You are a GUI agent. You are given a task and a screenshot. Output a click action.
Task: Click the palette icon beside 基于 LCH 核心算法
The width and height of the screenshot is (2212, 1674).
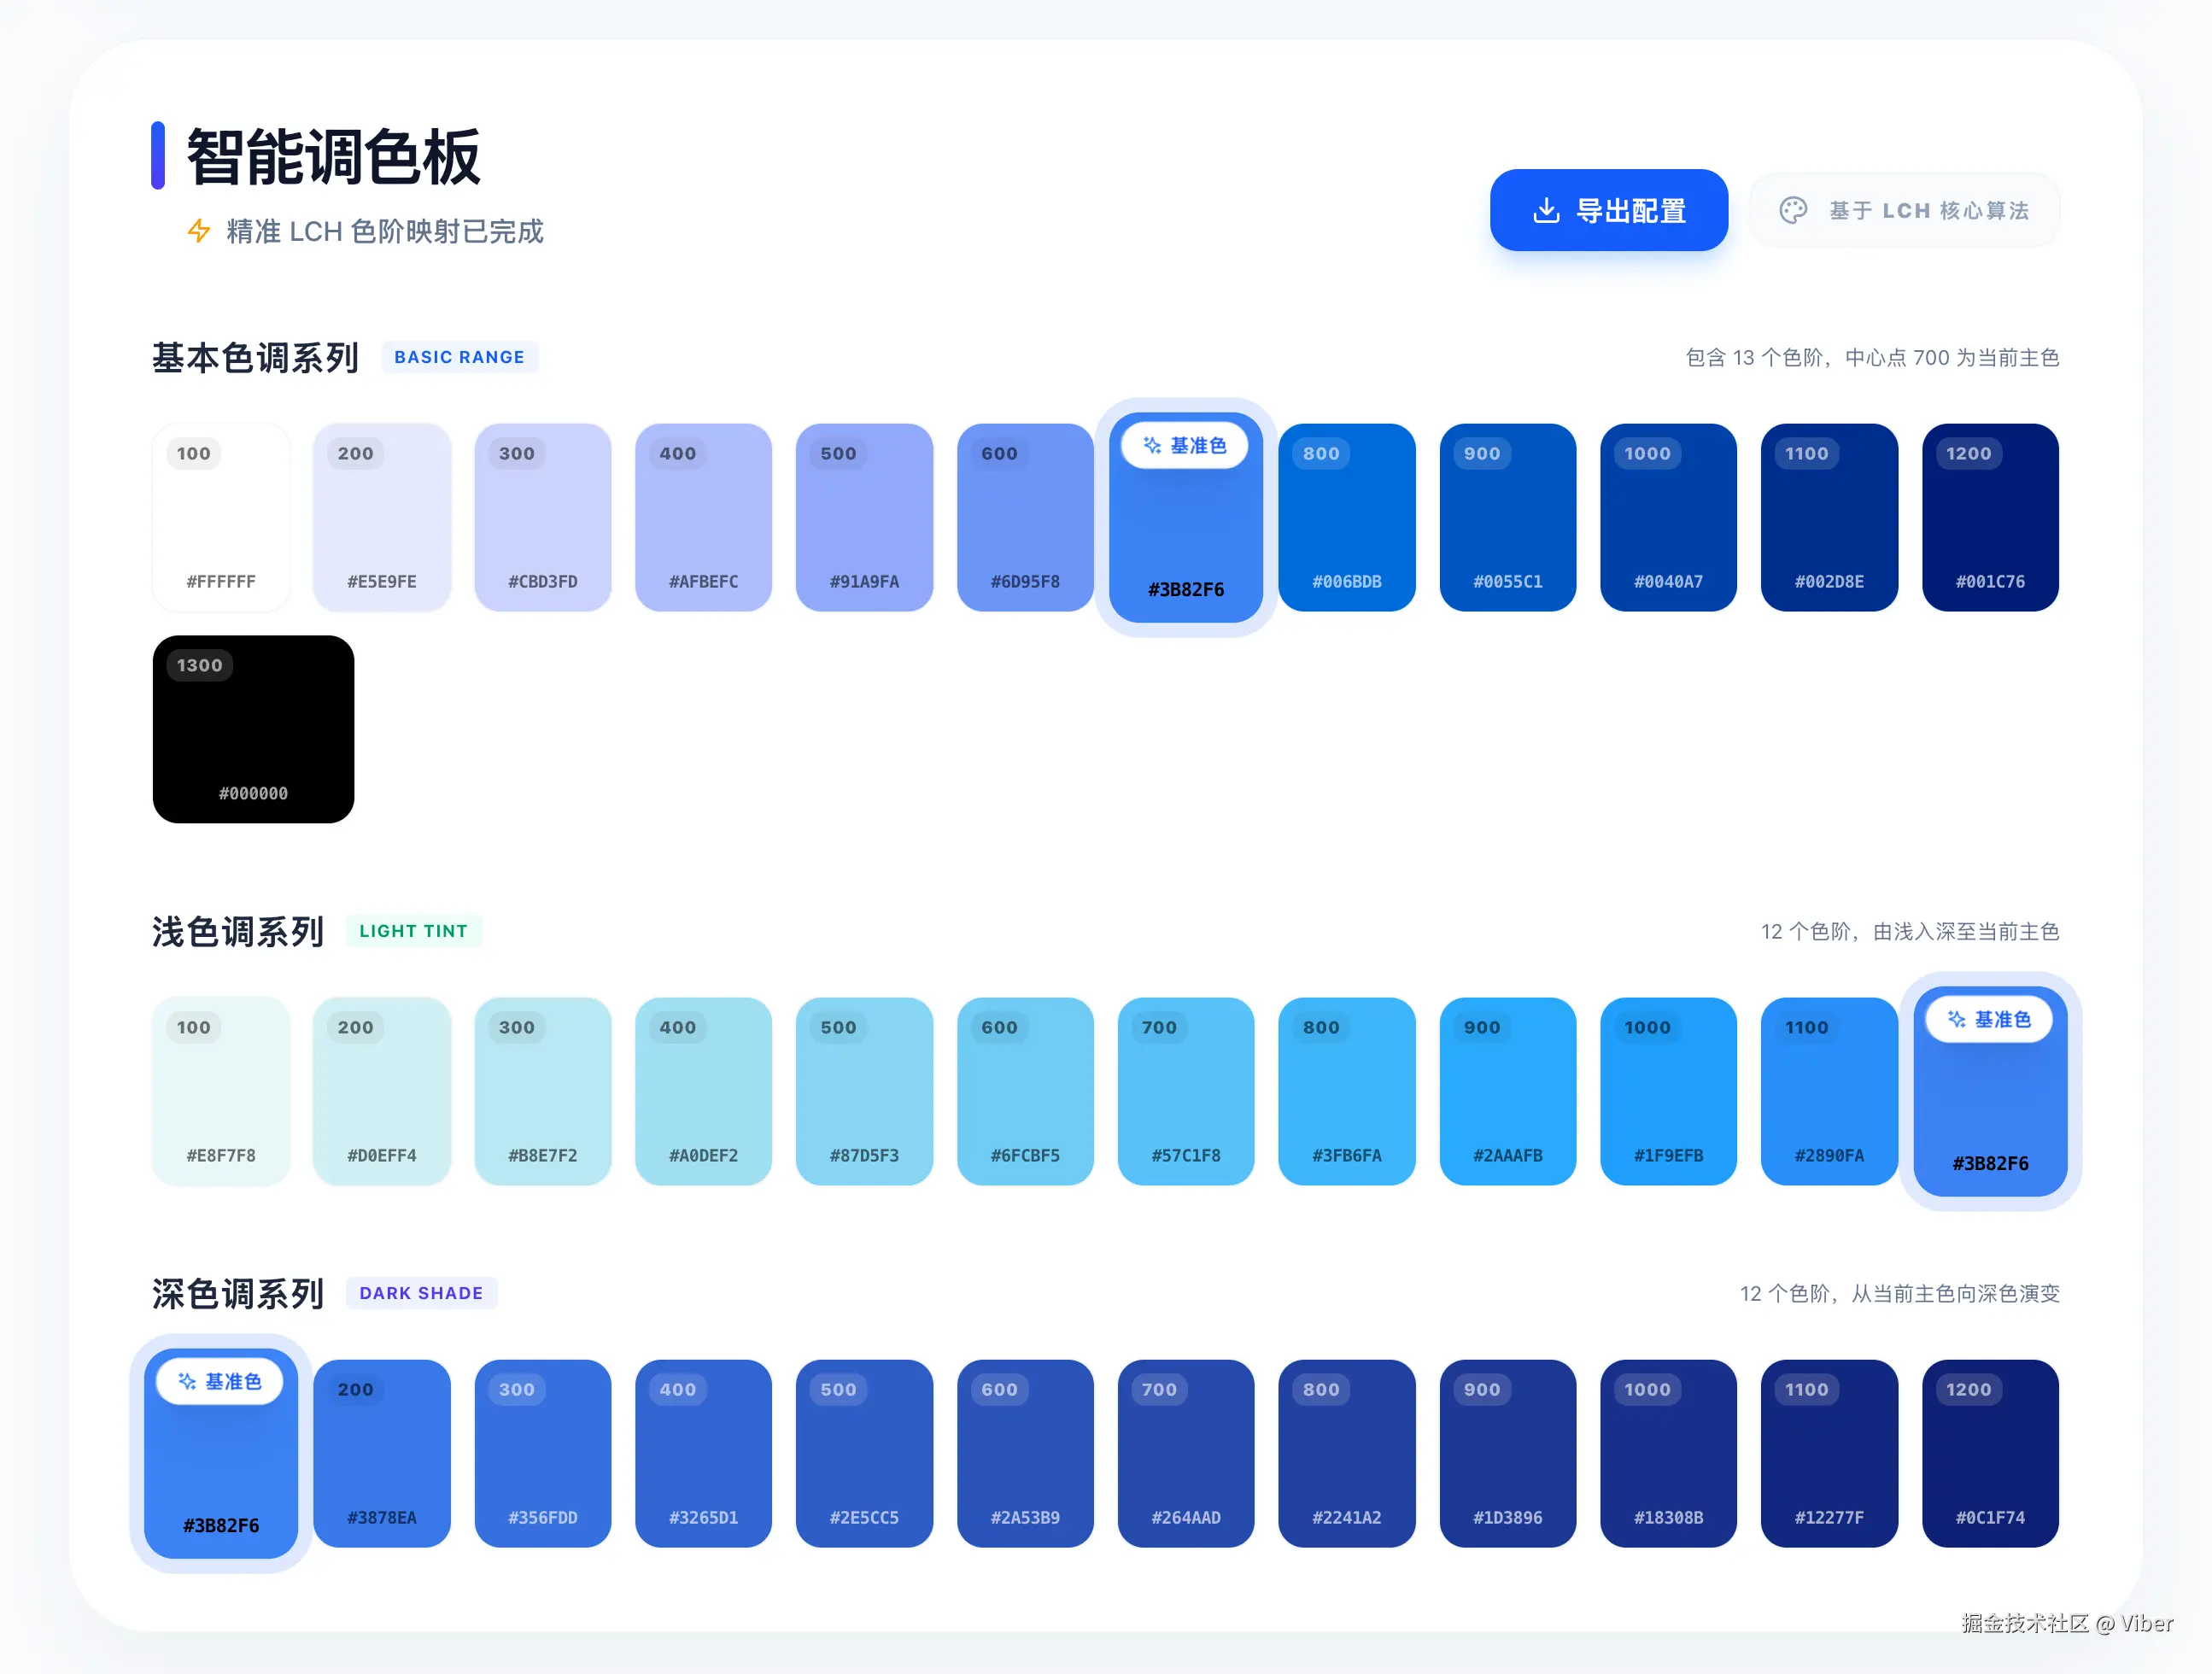pos(1793,210)
